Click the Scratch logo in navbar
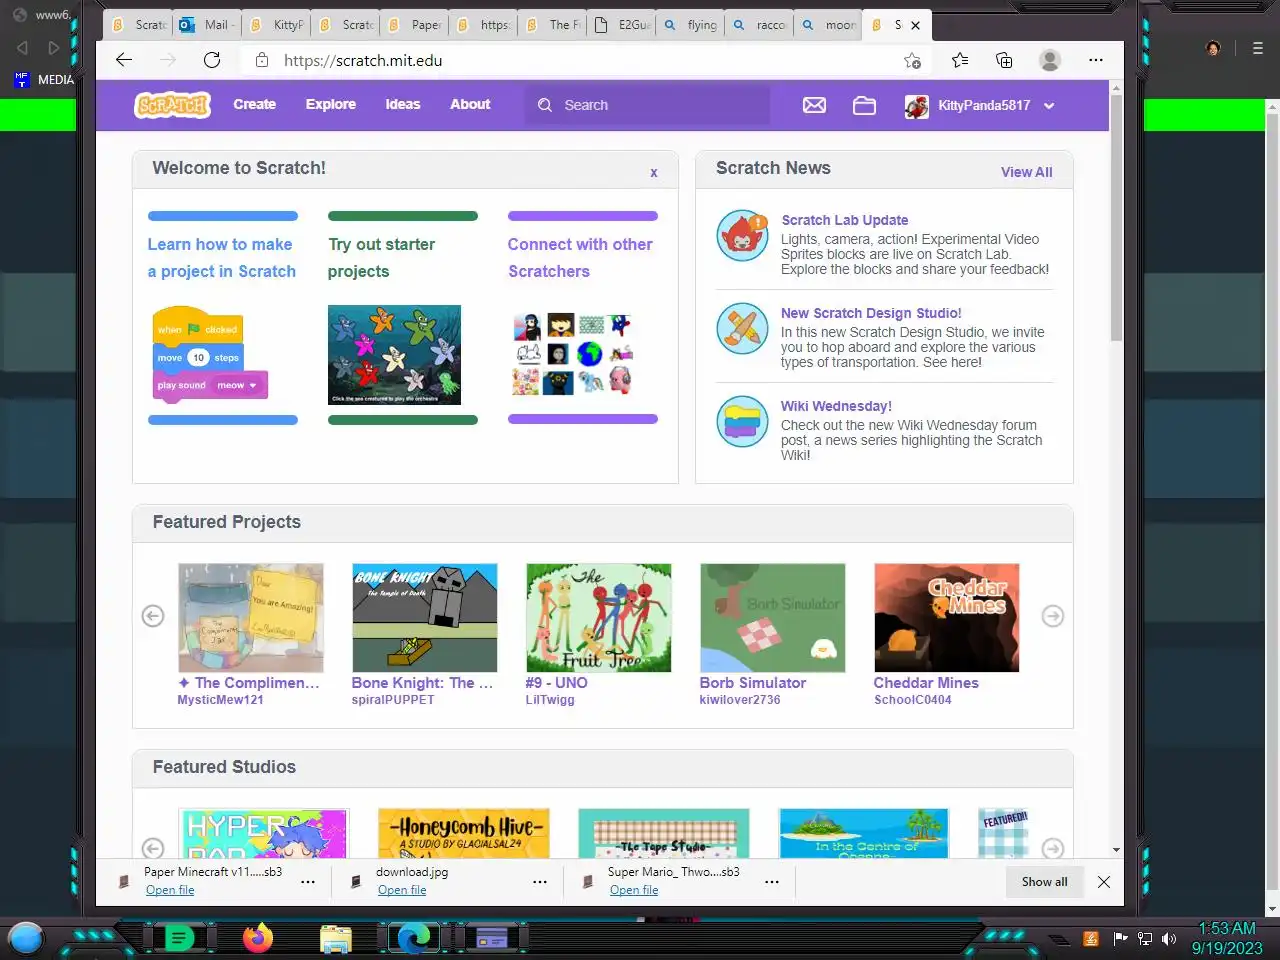 click(172, 105)
